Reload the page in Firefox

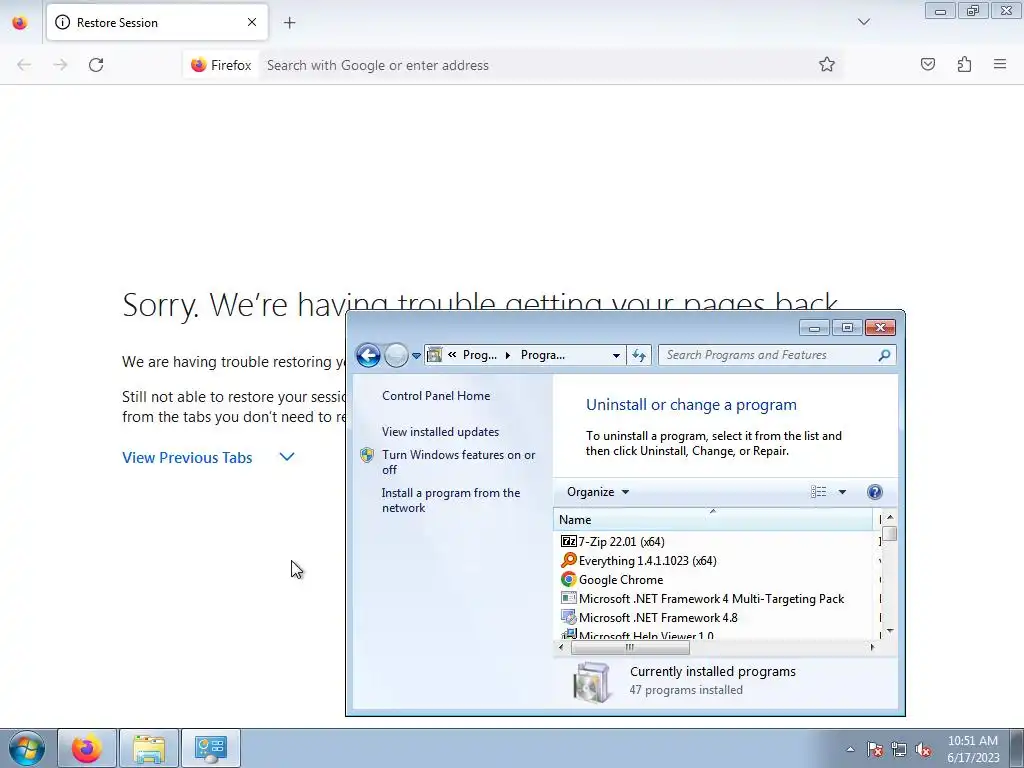point(96,65)
